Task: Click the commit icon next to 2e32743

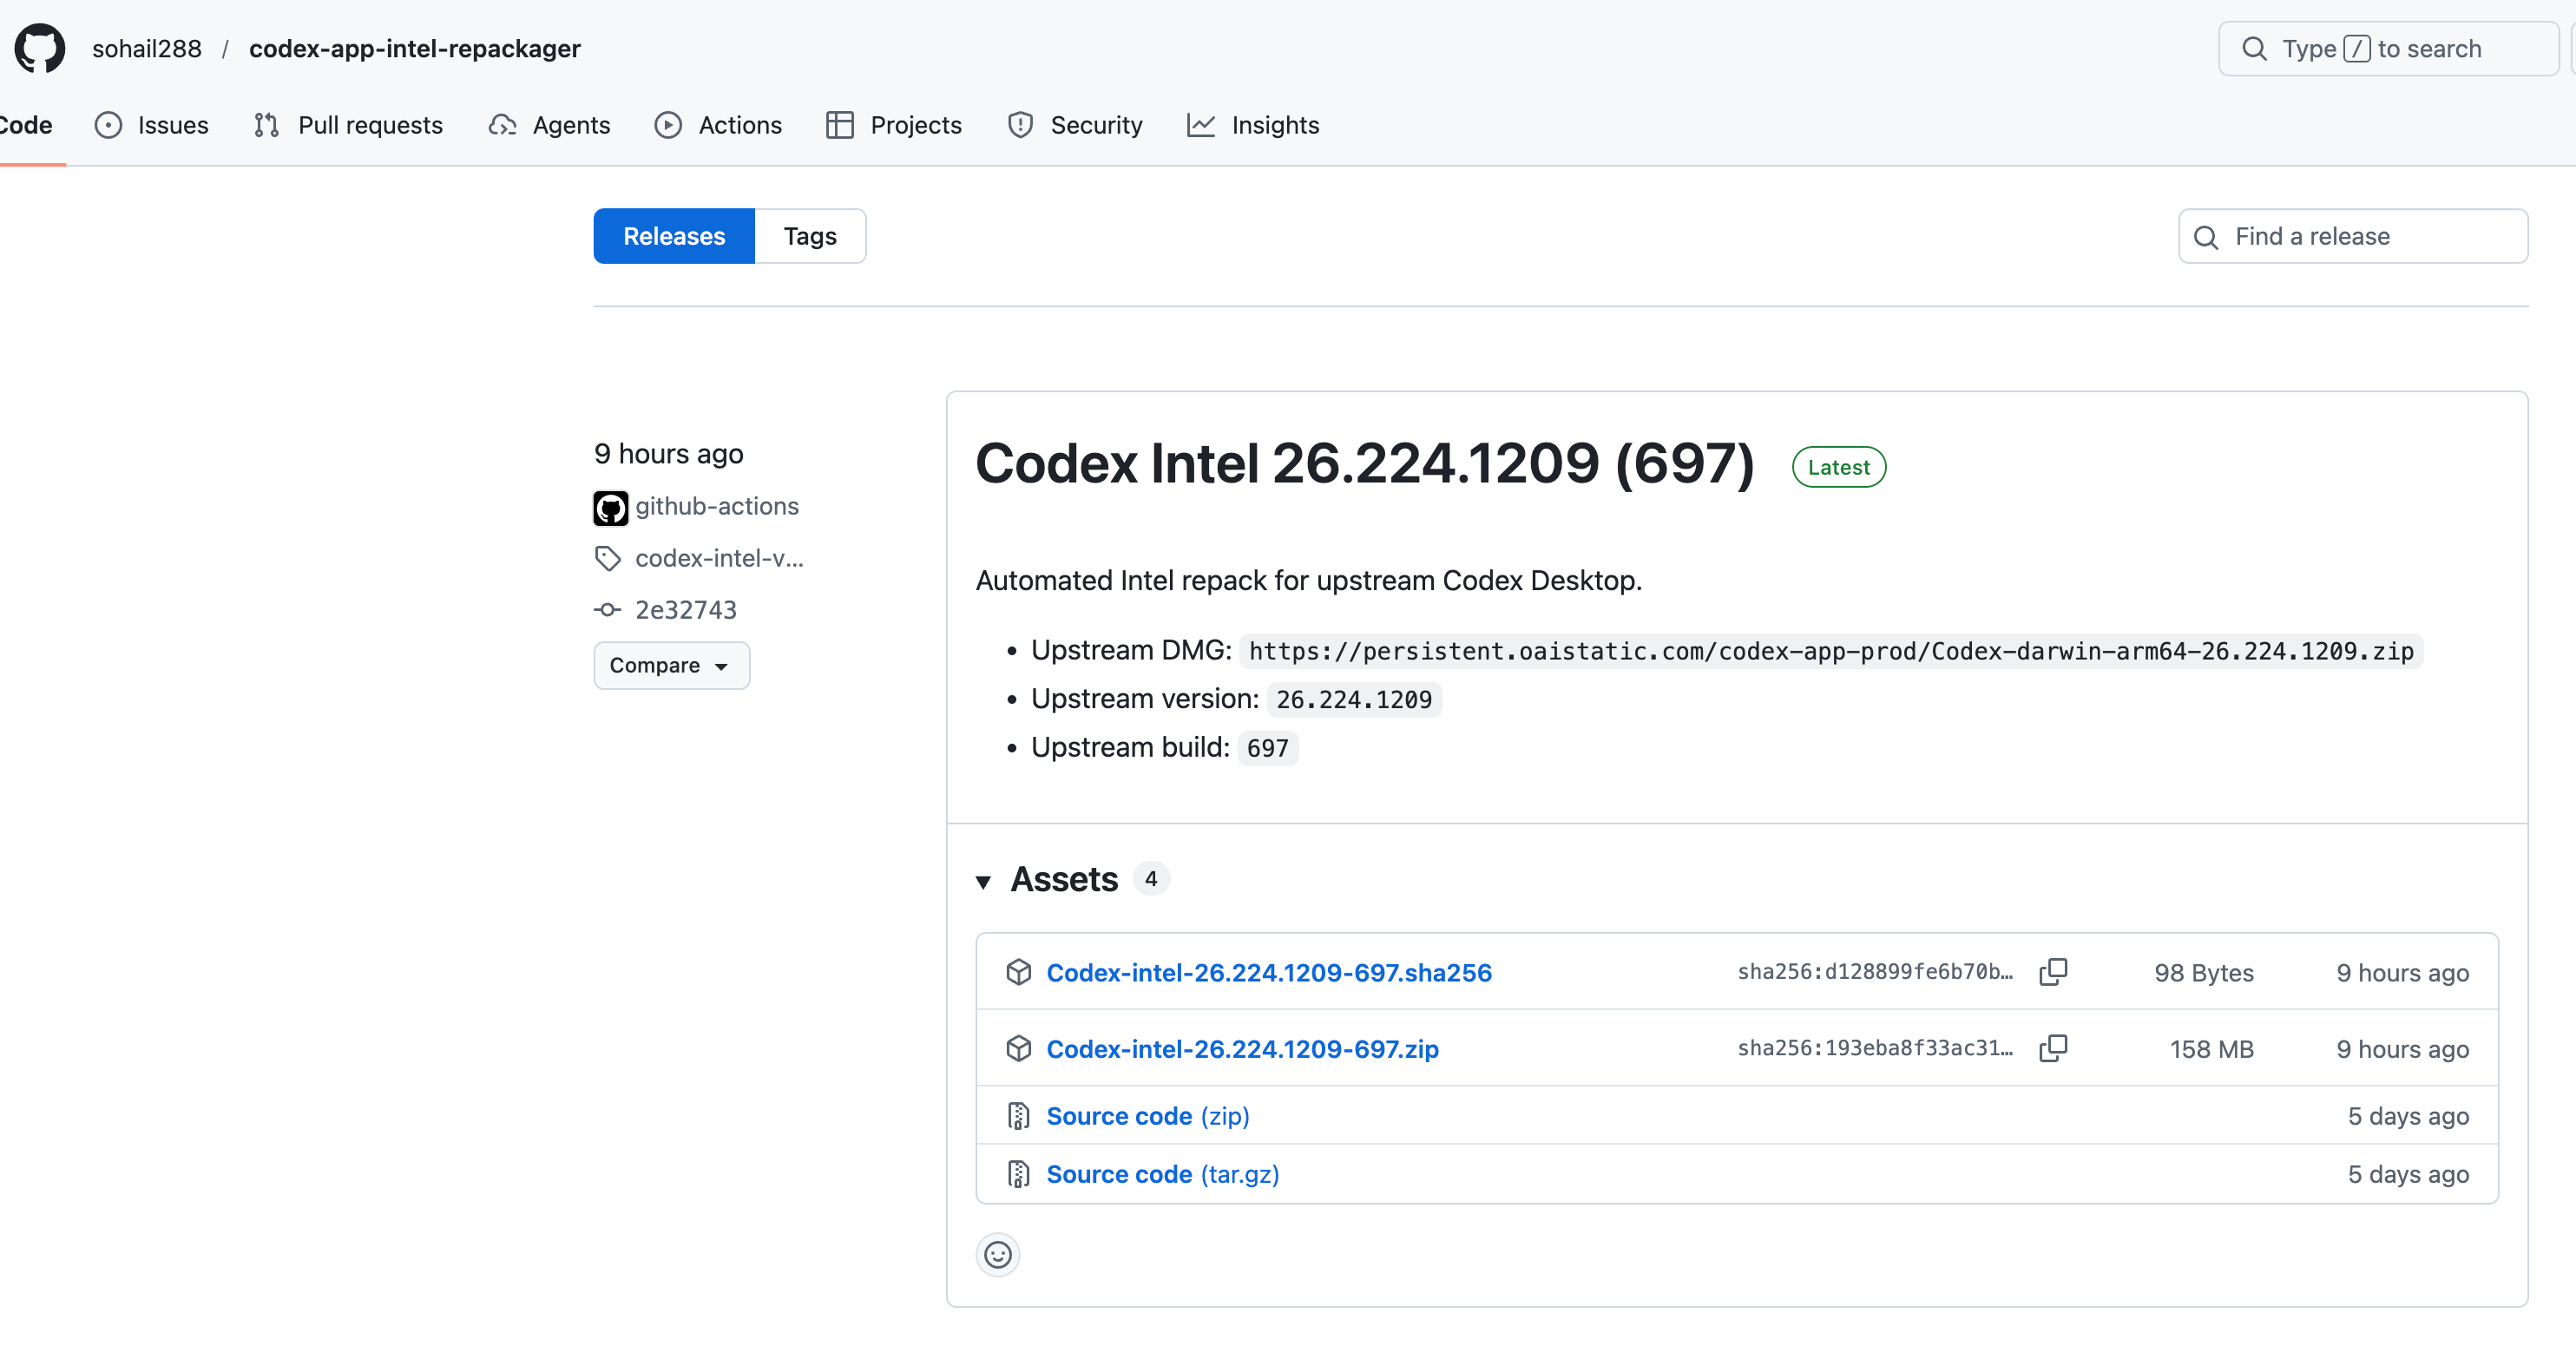Action: click(608, 609)
